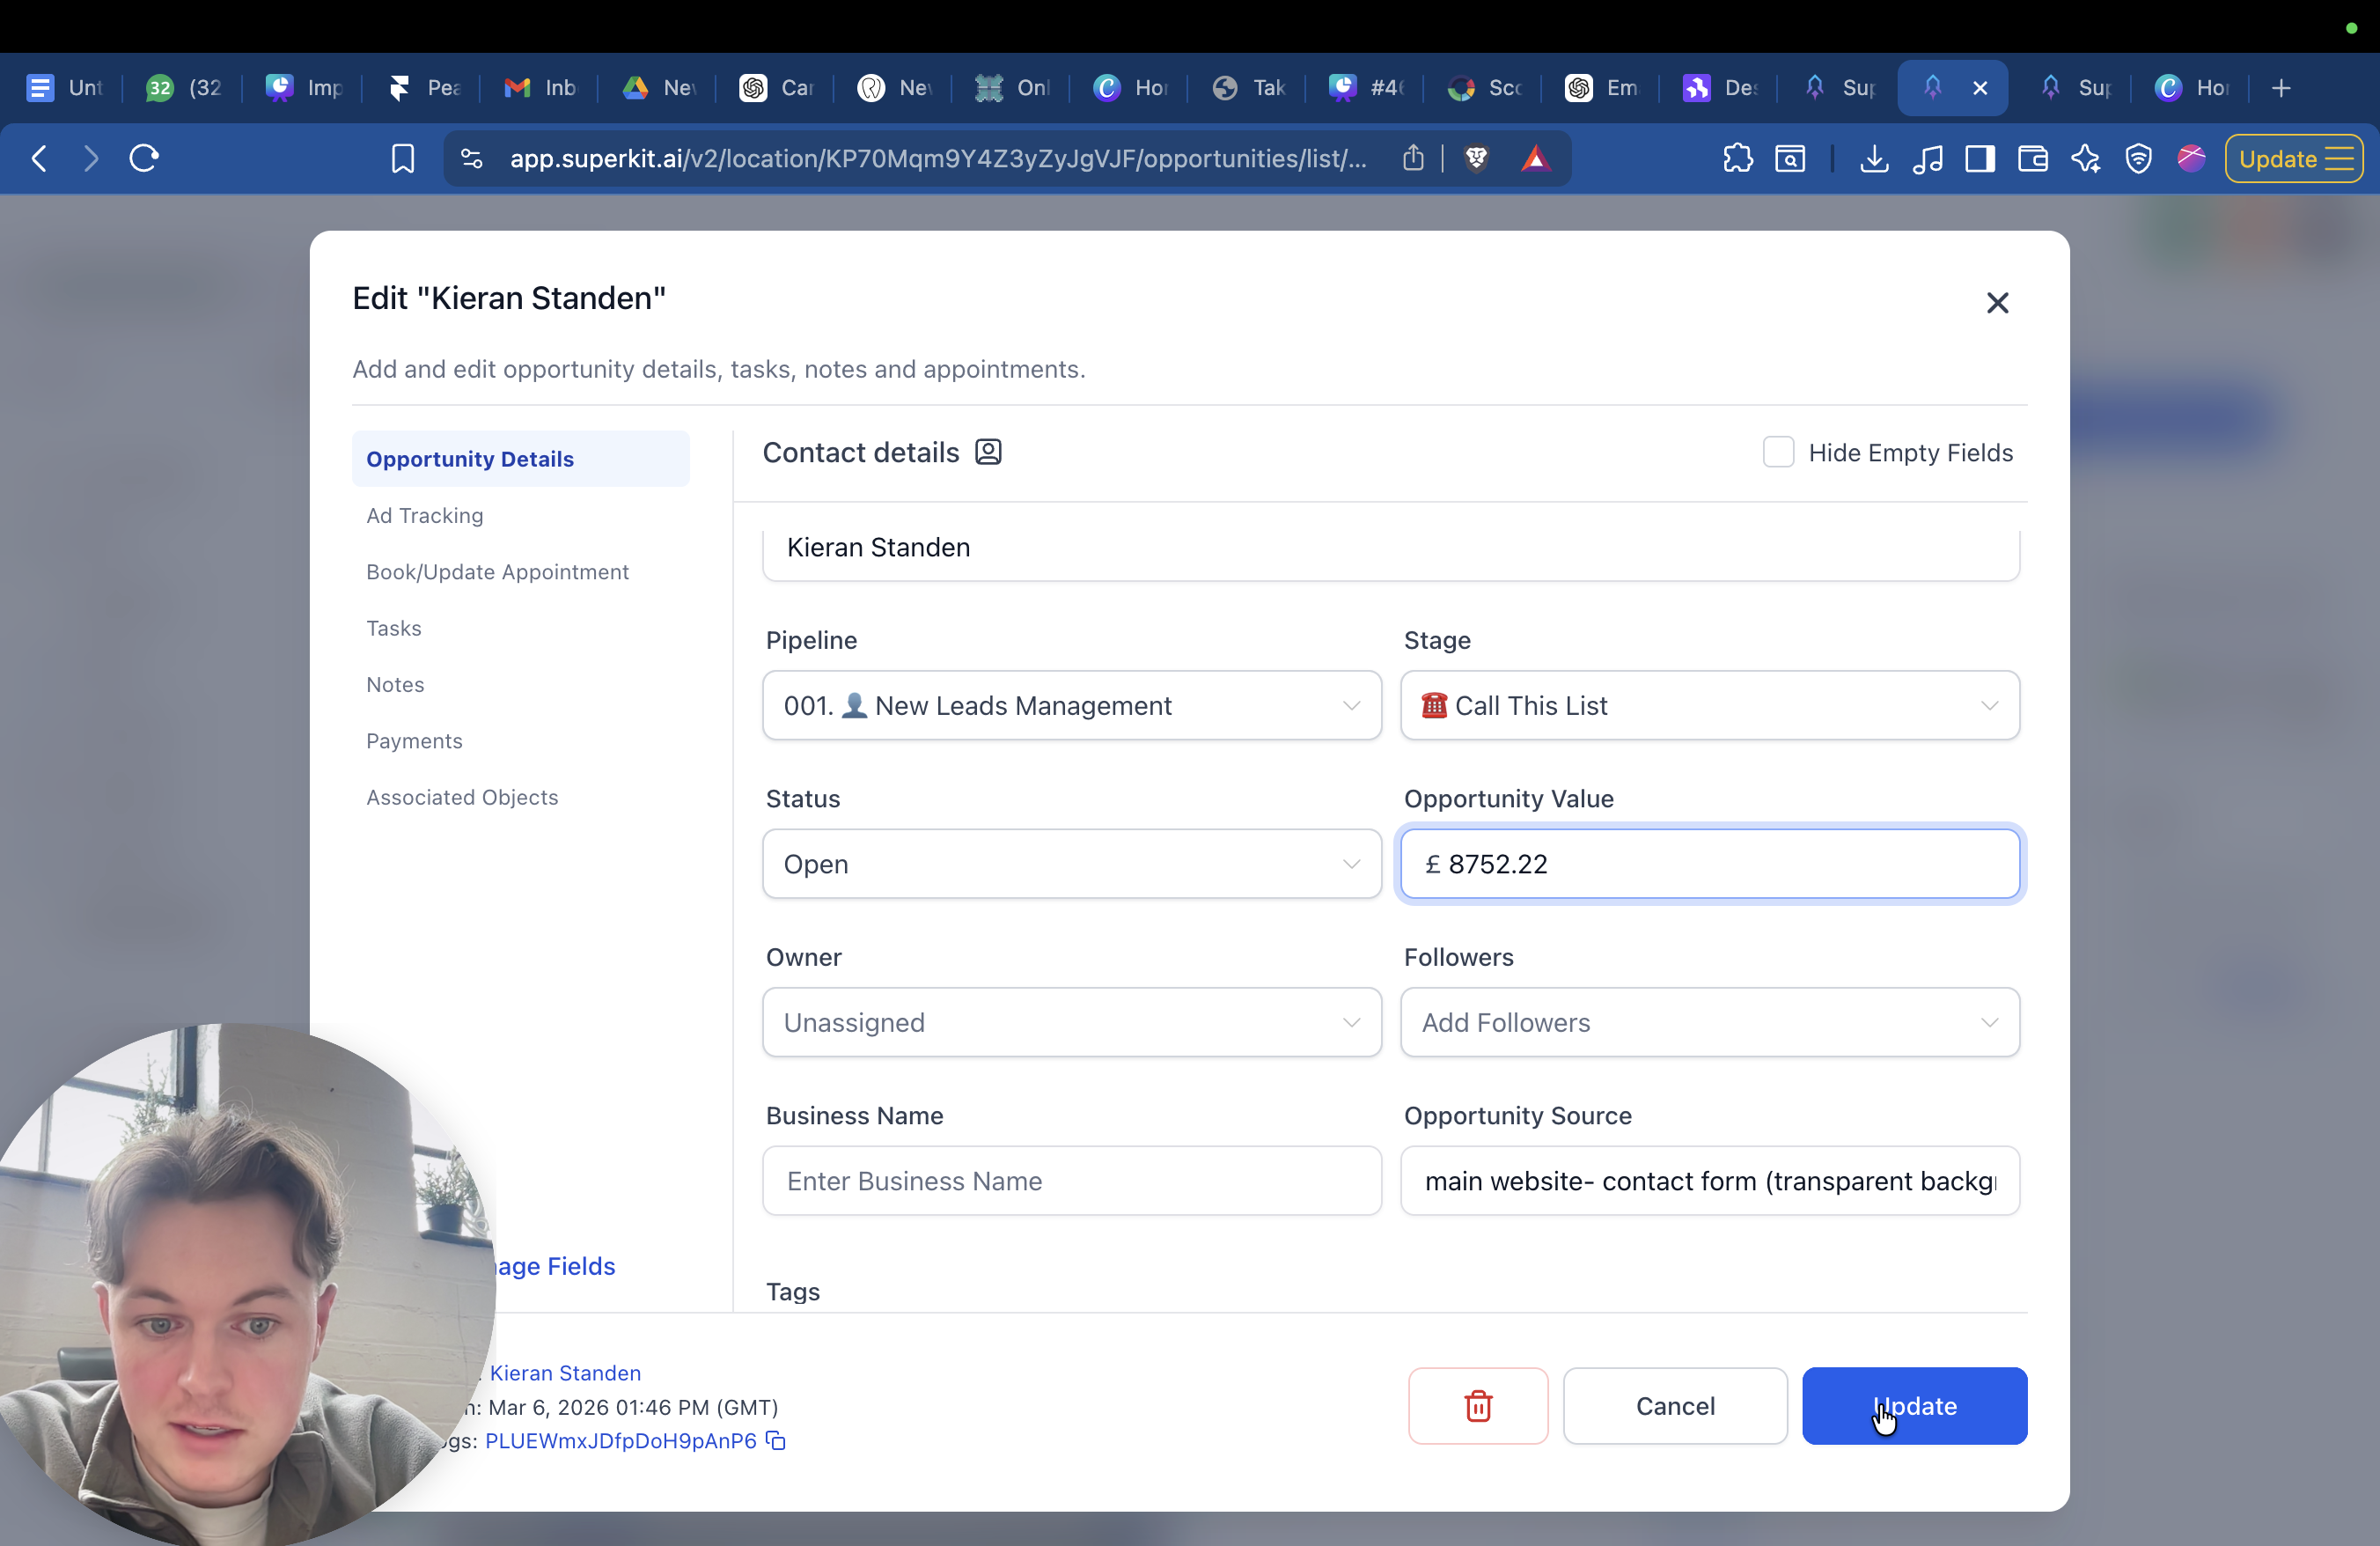Click into the Business Name field
The image size is (2380, 1546).
tap(1071, 1180)
